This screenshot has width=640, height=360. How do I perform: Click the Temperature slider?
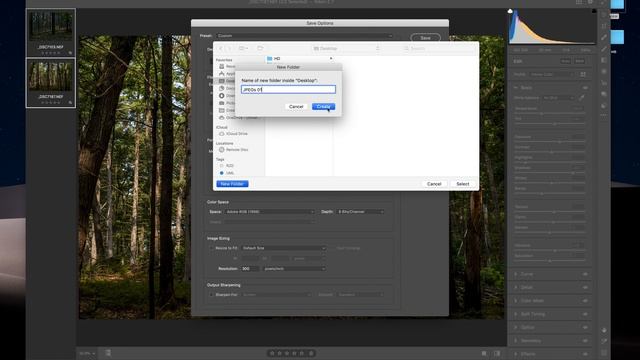coord(549,113)
